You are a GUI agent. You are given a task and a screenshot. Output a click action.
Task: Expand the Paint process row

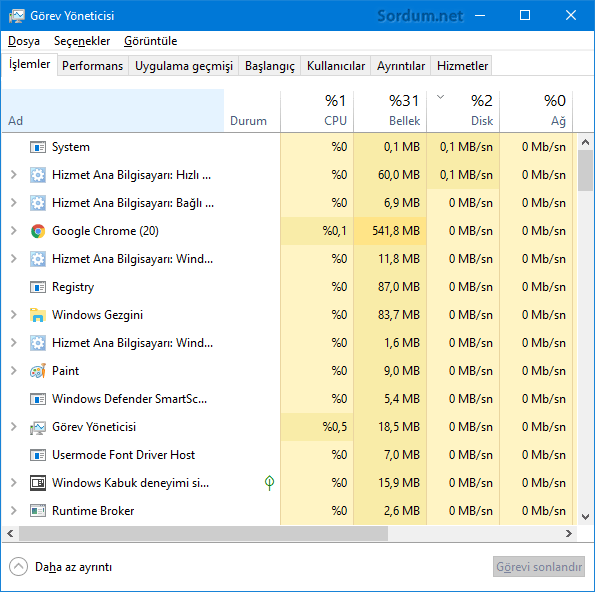click(x=14, y=371)
